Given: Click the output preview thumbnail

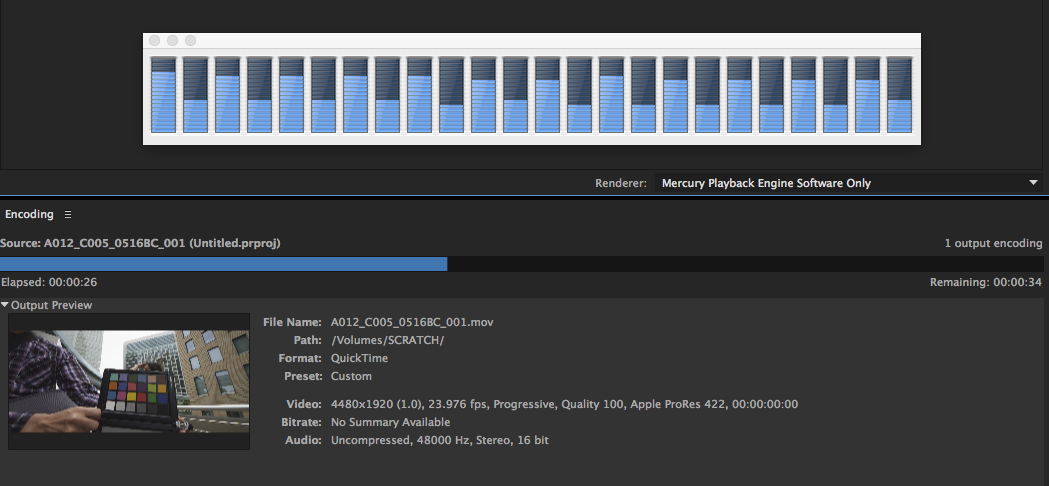Looking at the screenshot, I should (128, 382).
